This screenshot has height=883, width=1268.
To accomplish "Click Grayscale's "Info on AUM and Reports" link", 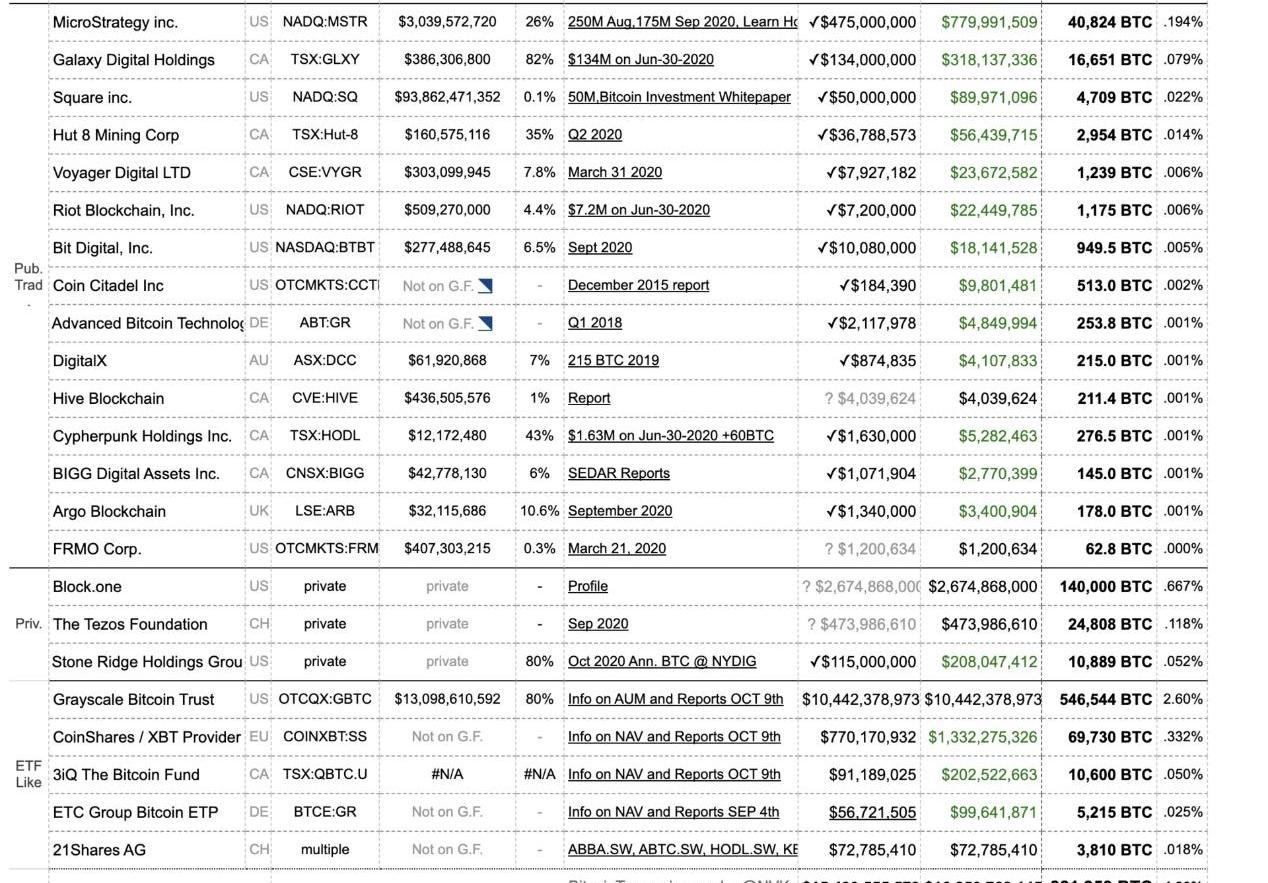I will tap(675, 699).
